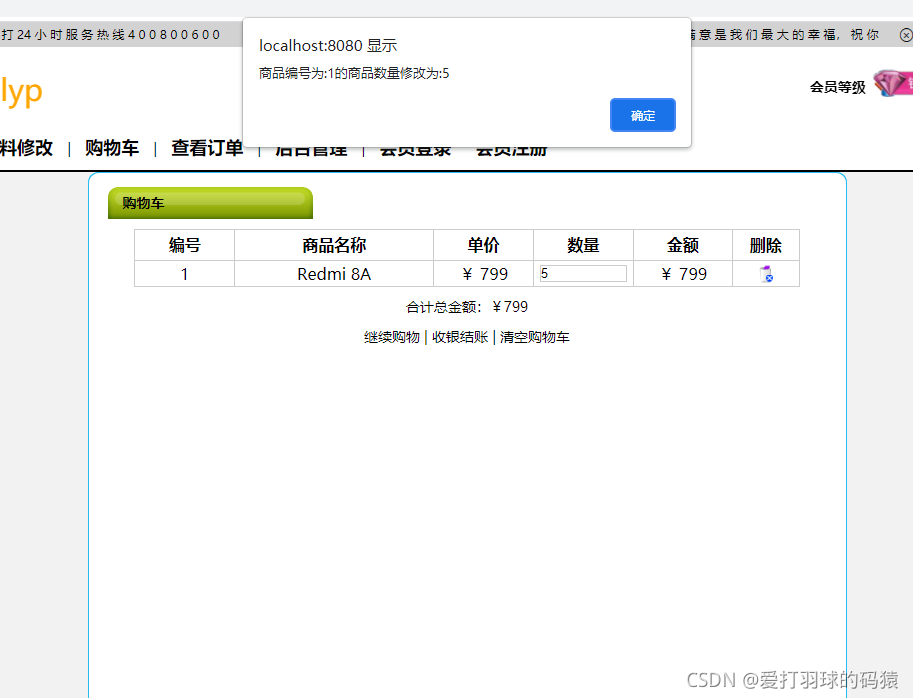Screen dimensions: 913x698
Task: Open 继续购物 to keep shopping
Action: coord(391,337)
